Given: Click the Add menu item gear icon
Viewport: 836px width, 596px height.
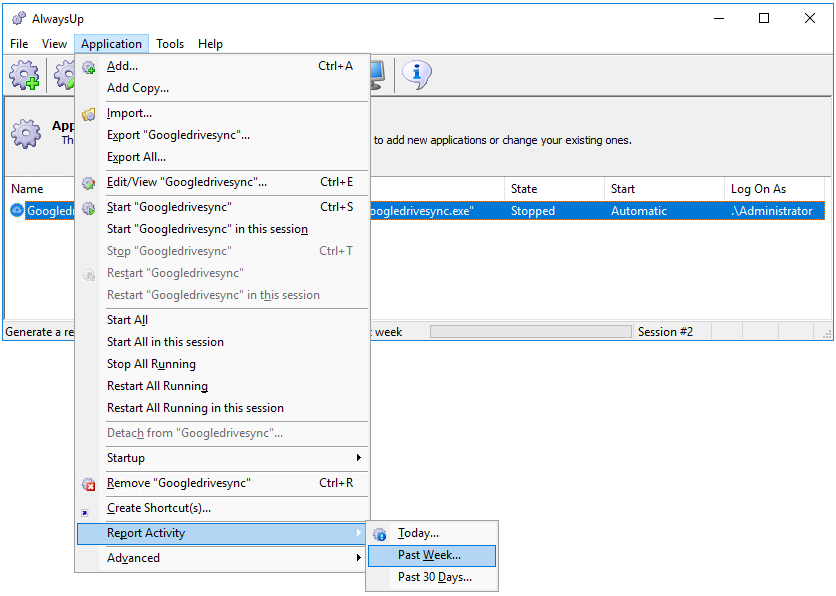Looking at the screenshot, I should click(89, 67).
